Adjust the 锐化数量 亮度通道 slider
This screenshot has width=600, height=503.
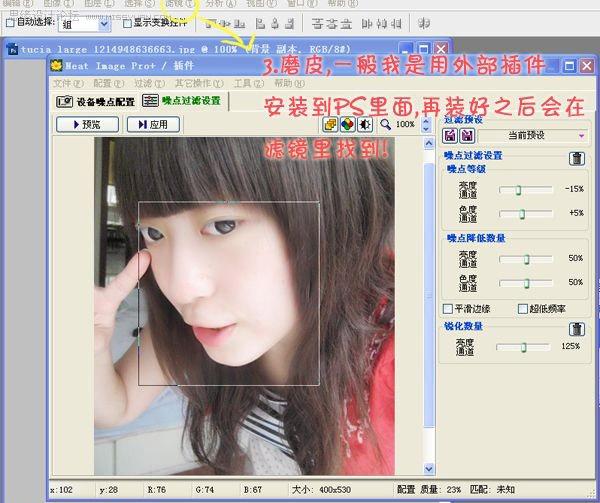pyautogui.click(x=523, y=347)
